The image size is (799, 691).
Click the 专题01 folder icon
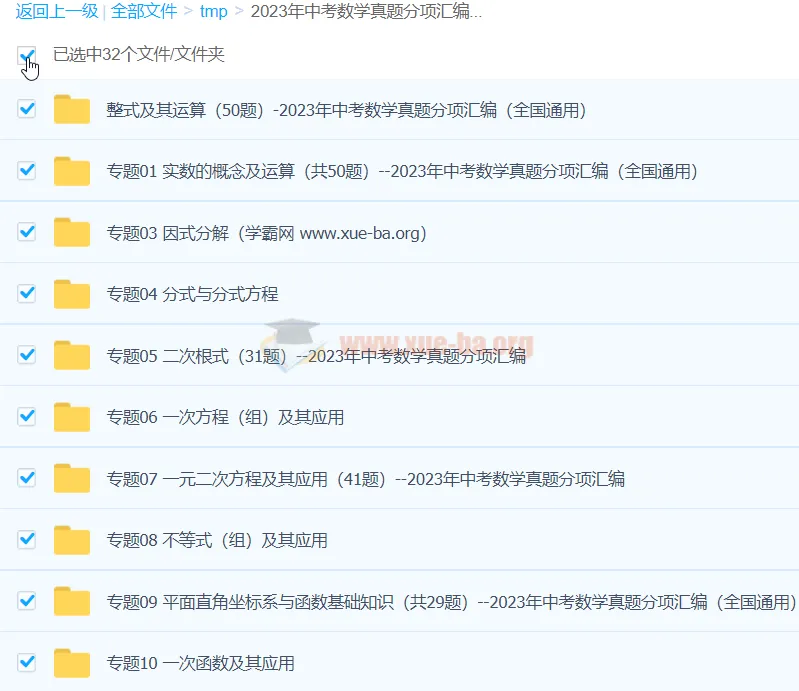pos(72,171)
